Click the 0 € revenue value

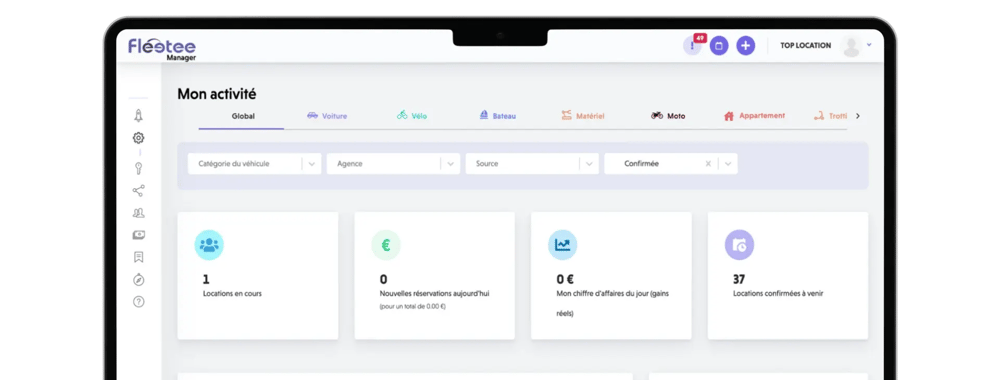(565, 279)
